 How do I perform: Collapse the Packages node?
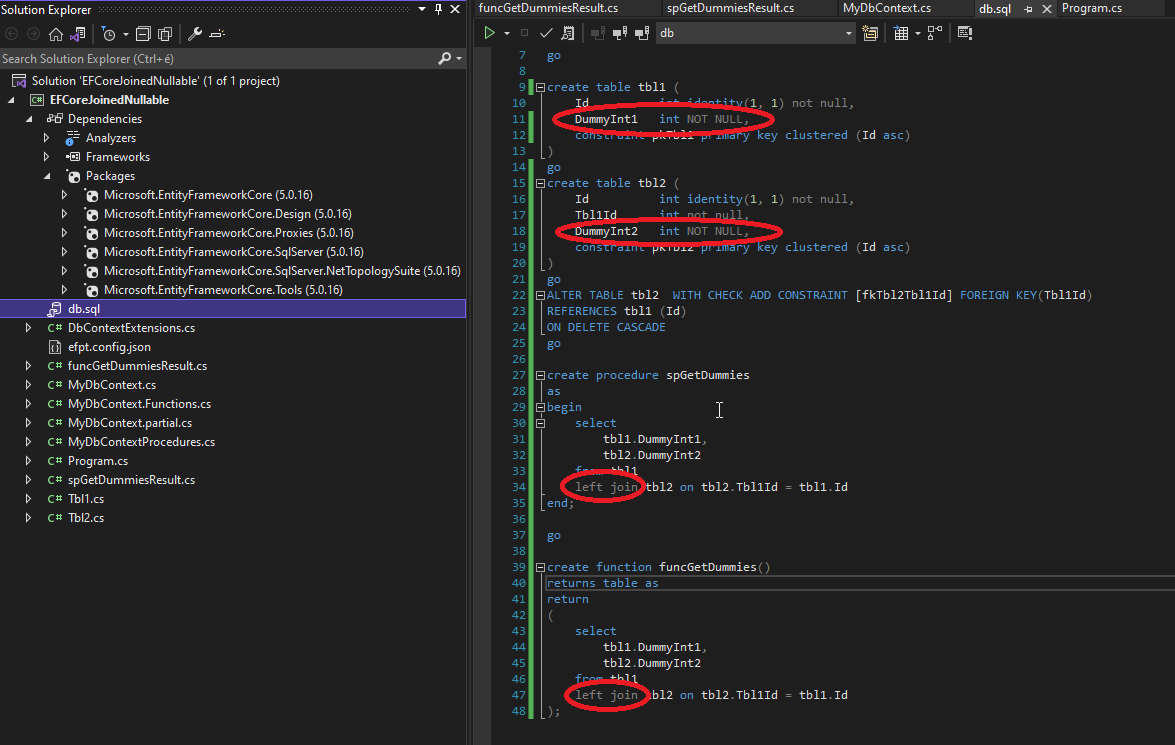(x=47, y=175)
